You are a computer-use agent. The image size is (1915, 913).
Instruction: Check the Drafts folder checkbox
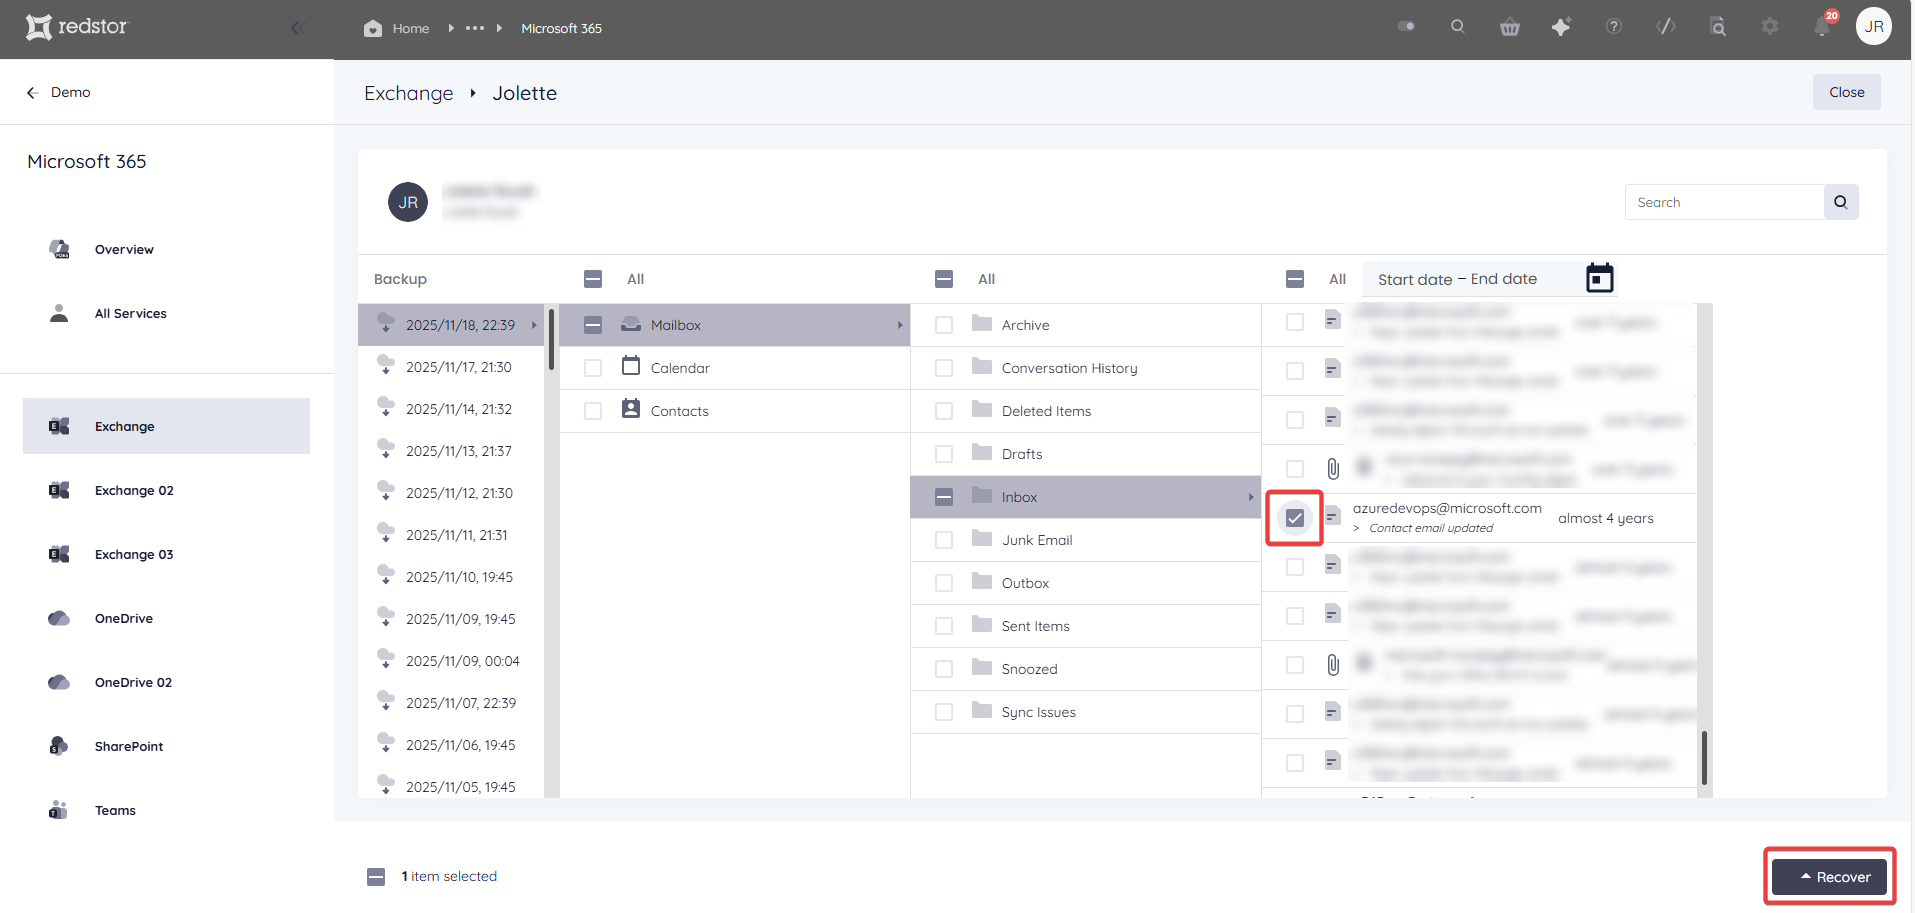pyautogui.click(x=944, y=454)
